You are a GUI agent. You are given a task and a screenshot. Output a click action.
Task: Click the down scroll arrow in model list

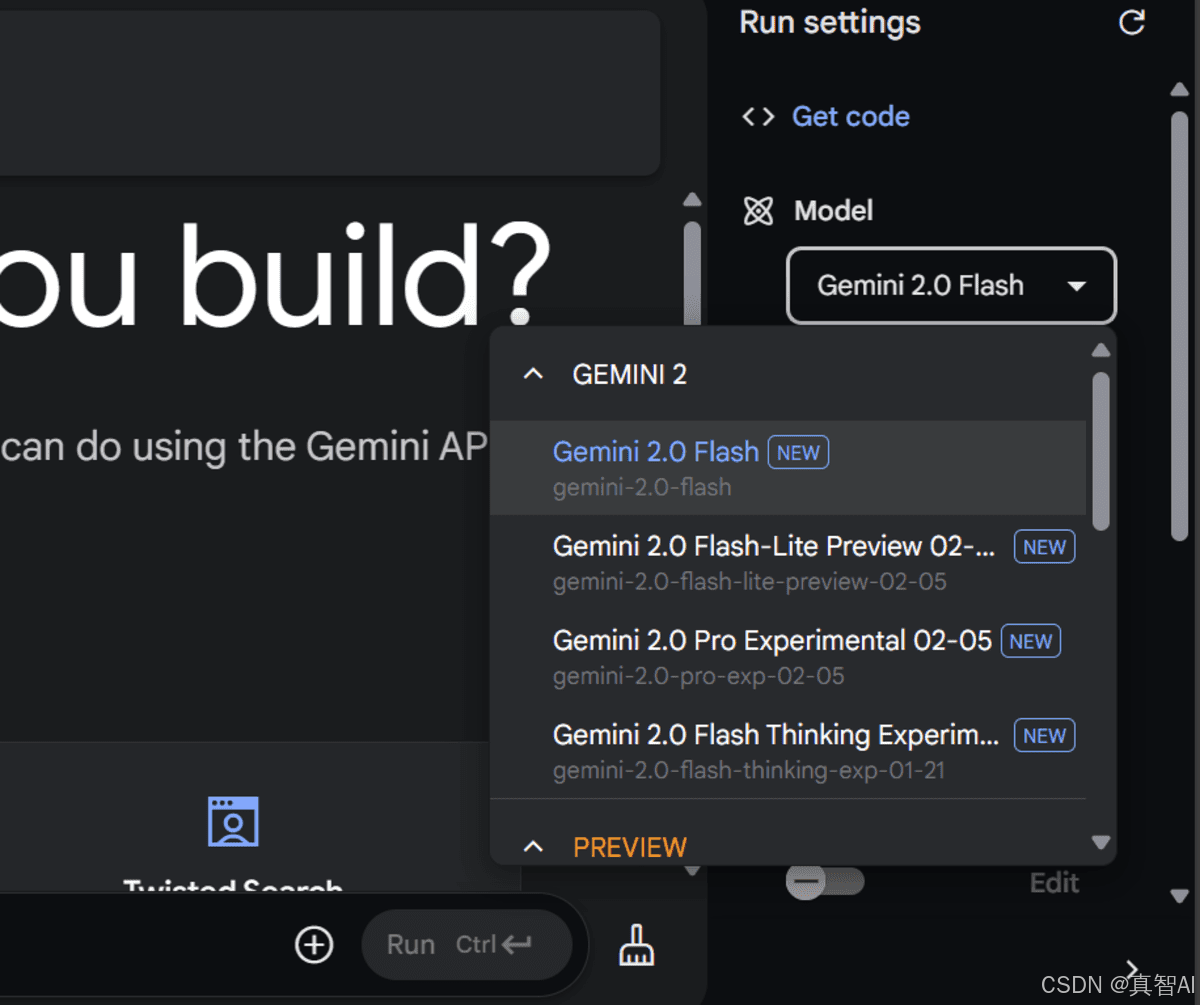click(x=1100, y=843)
